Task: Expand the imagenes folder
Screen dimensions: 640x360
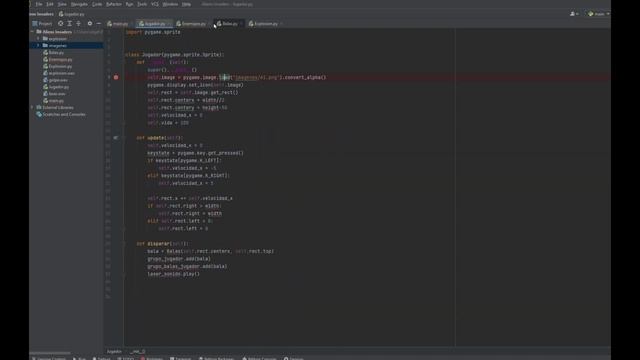Action: click(x=38, y=46)
